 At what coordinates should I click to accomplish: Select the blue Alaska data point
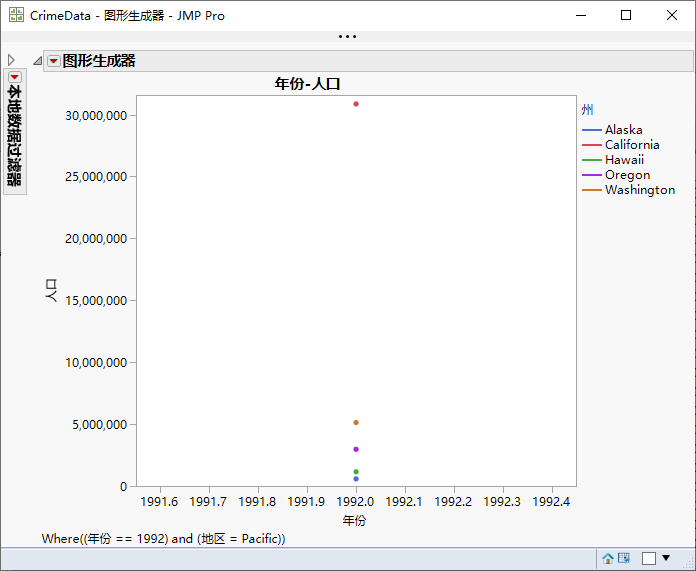point(356,479)
